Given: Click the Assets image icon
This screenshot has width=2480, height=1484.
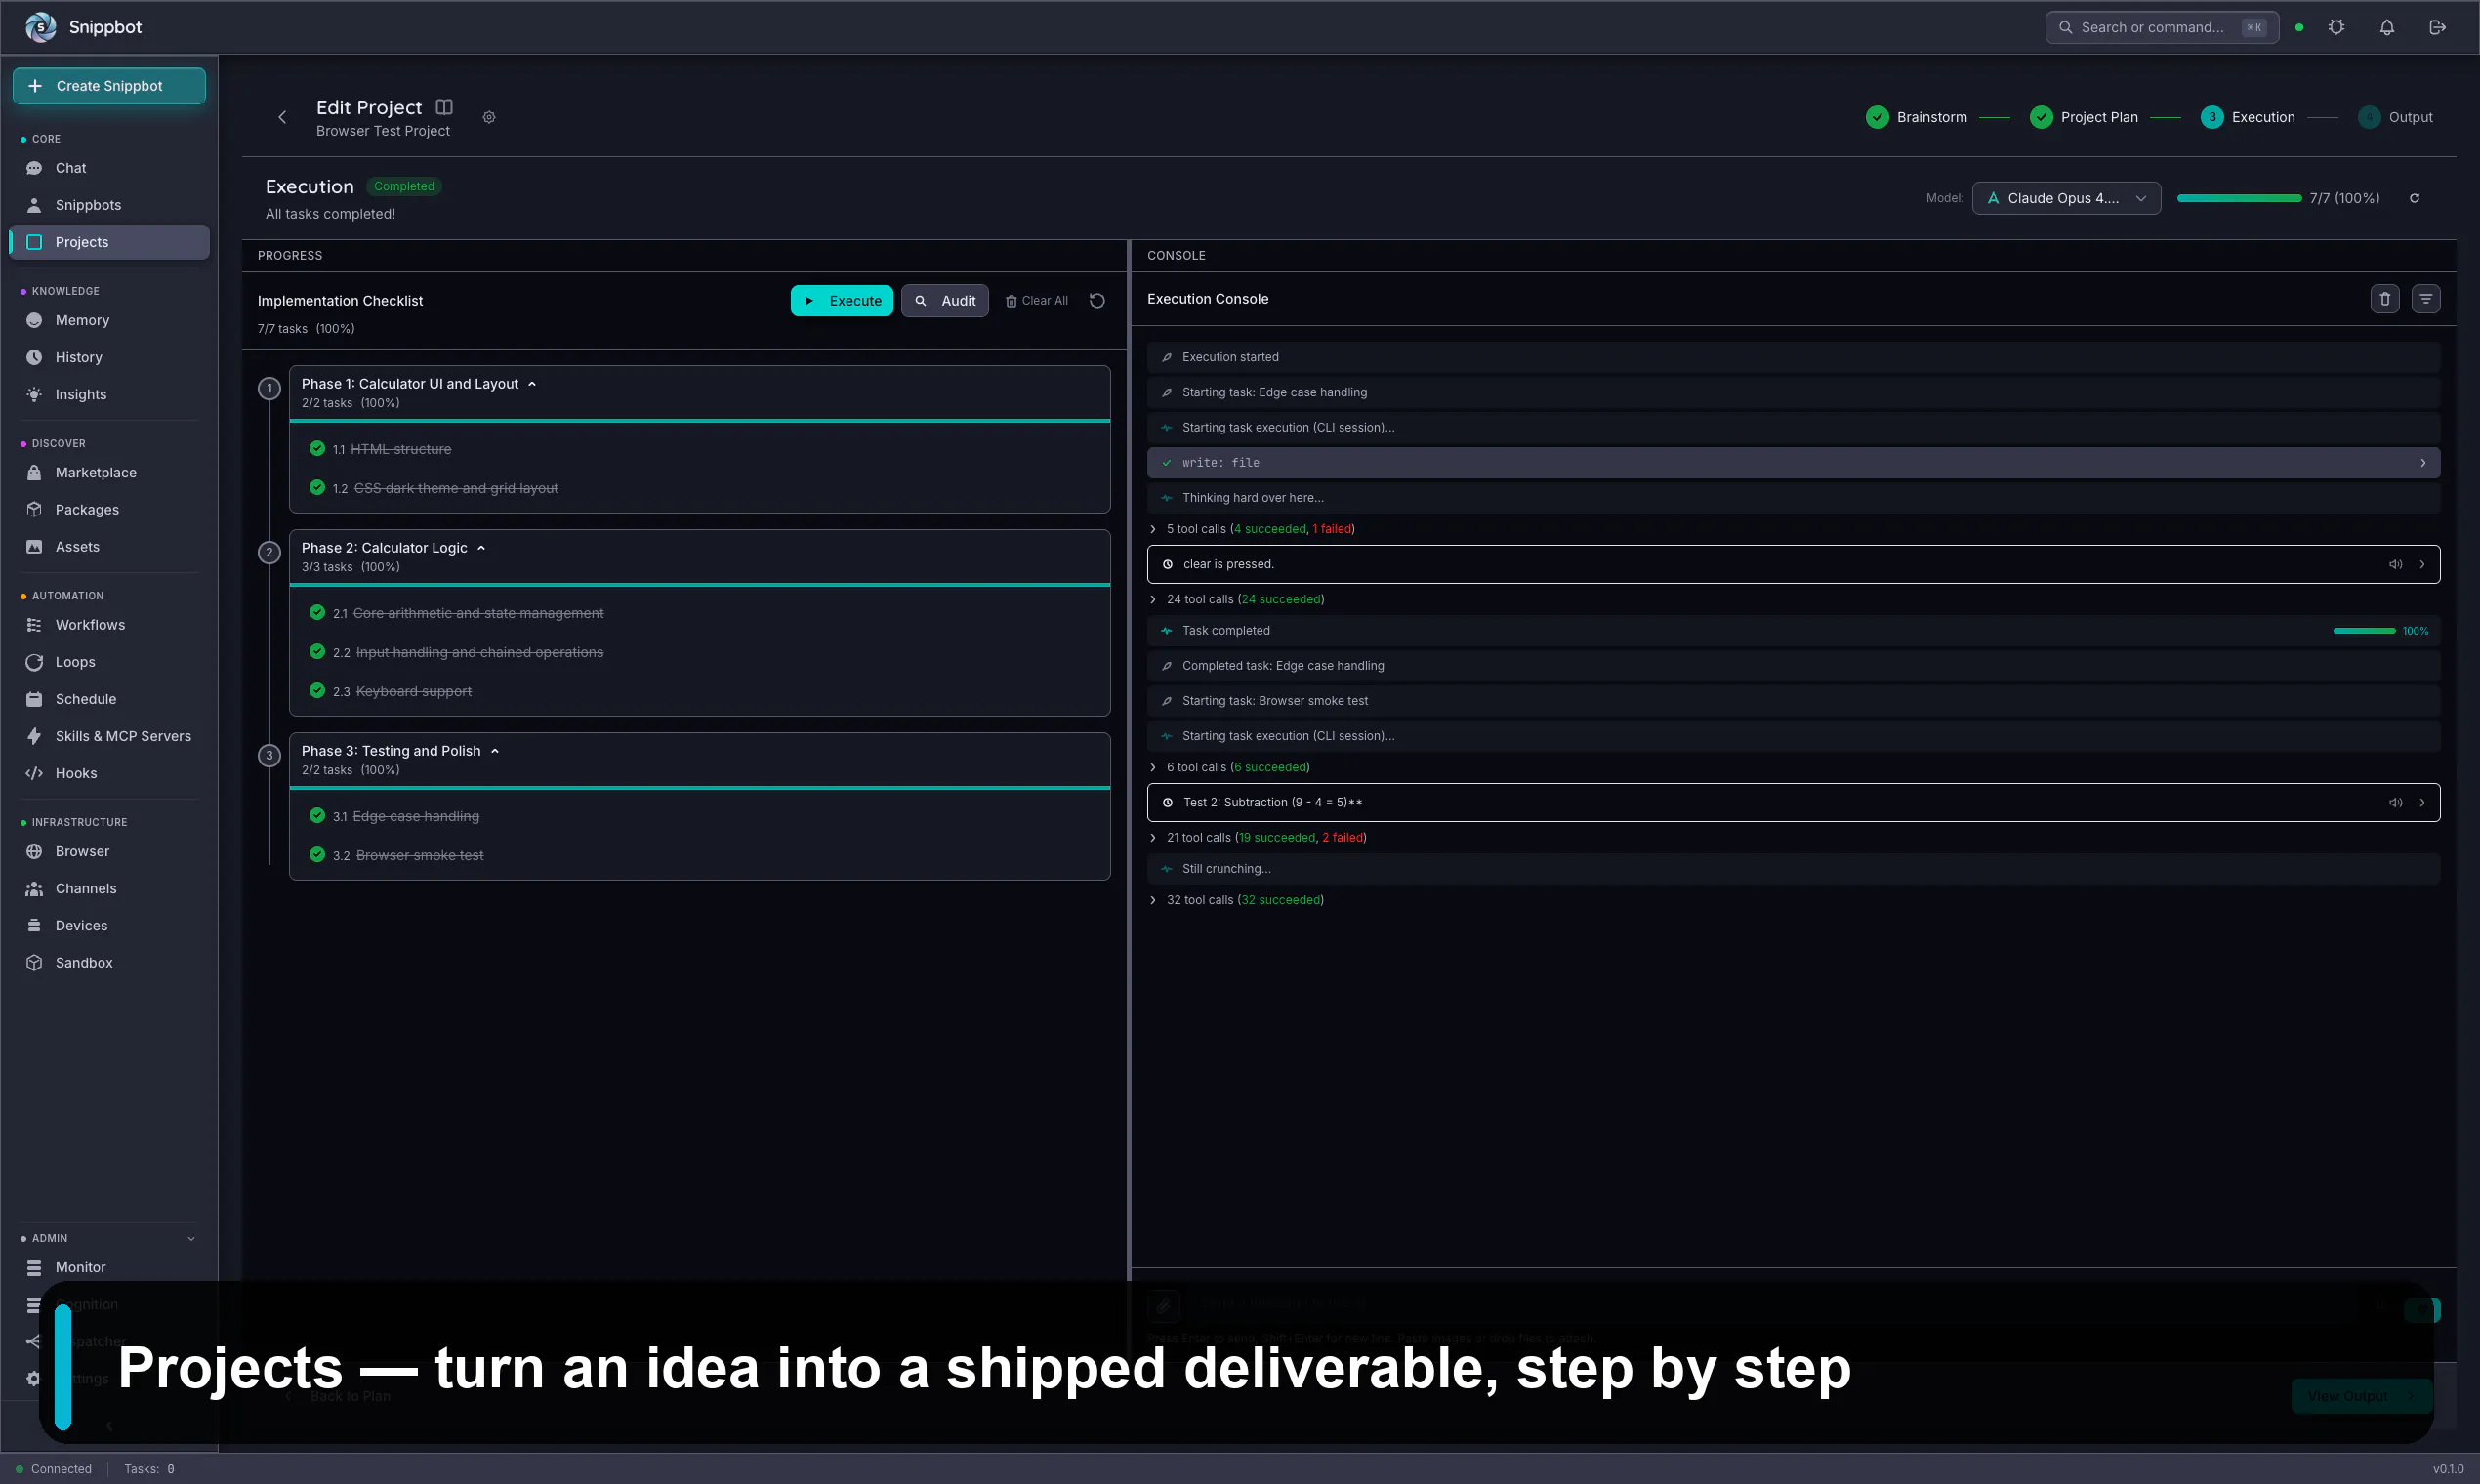Looking at the screenshot, I should [x=34, y=546].
